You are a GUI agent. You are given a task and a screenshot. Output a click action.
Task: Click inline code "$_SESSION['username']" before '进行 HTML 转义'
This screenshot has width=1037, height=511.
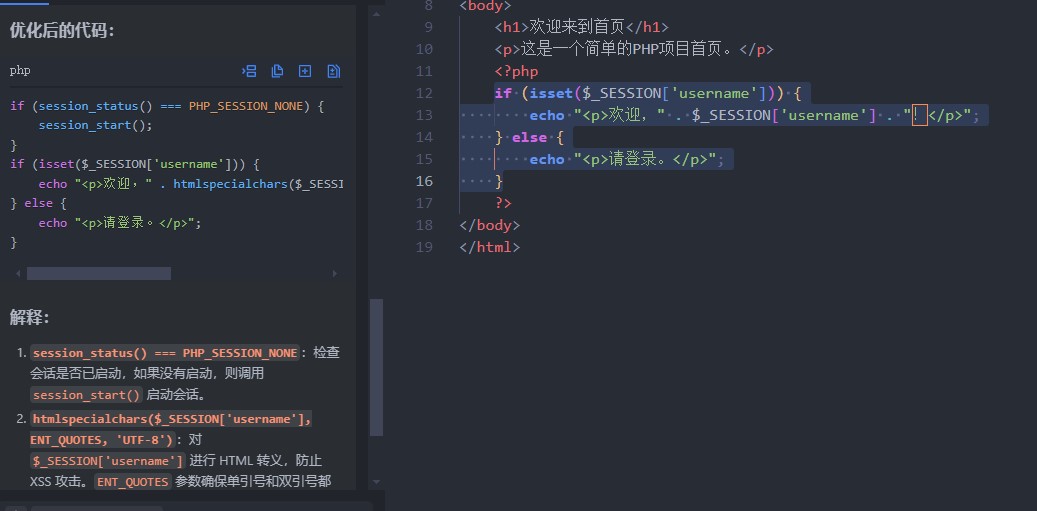(x=108, y=461)
